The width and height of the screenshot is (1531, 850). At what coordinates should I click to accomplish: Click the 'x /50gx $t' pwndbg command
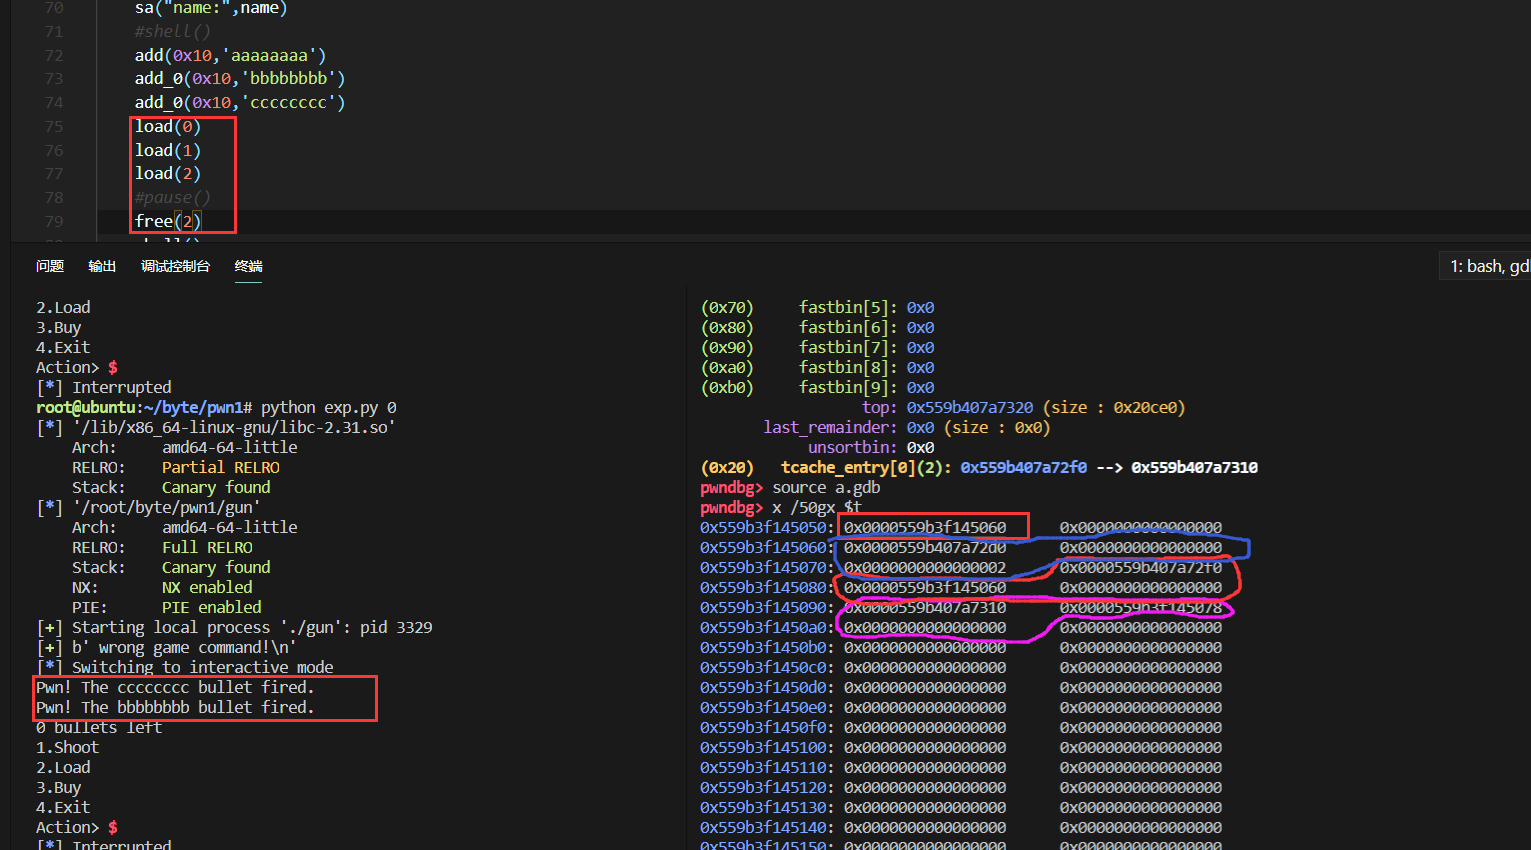(817, 507)
